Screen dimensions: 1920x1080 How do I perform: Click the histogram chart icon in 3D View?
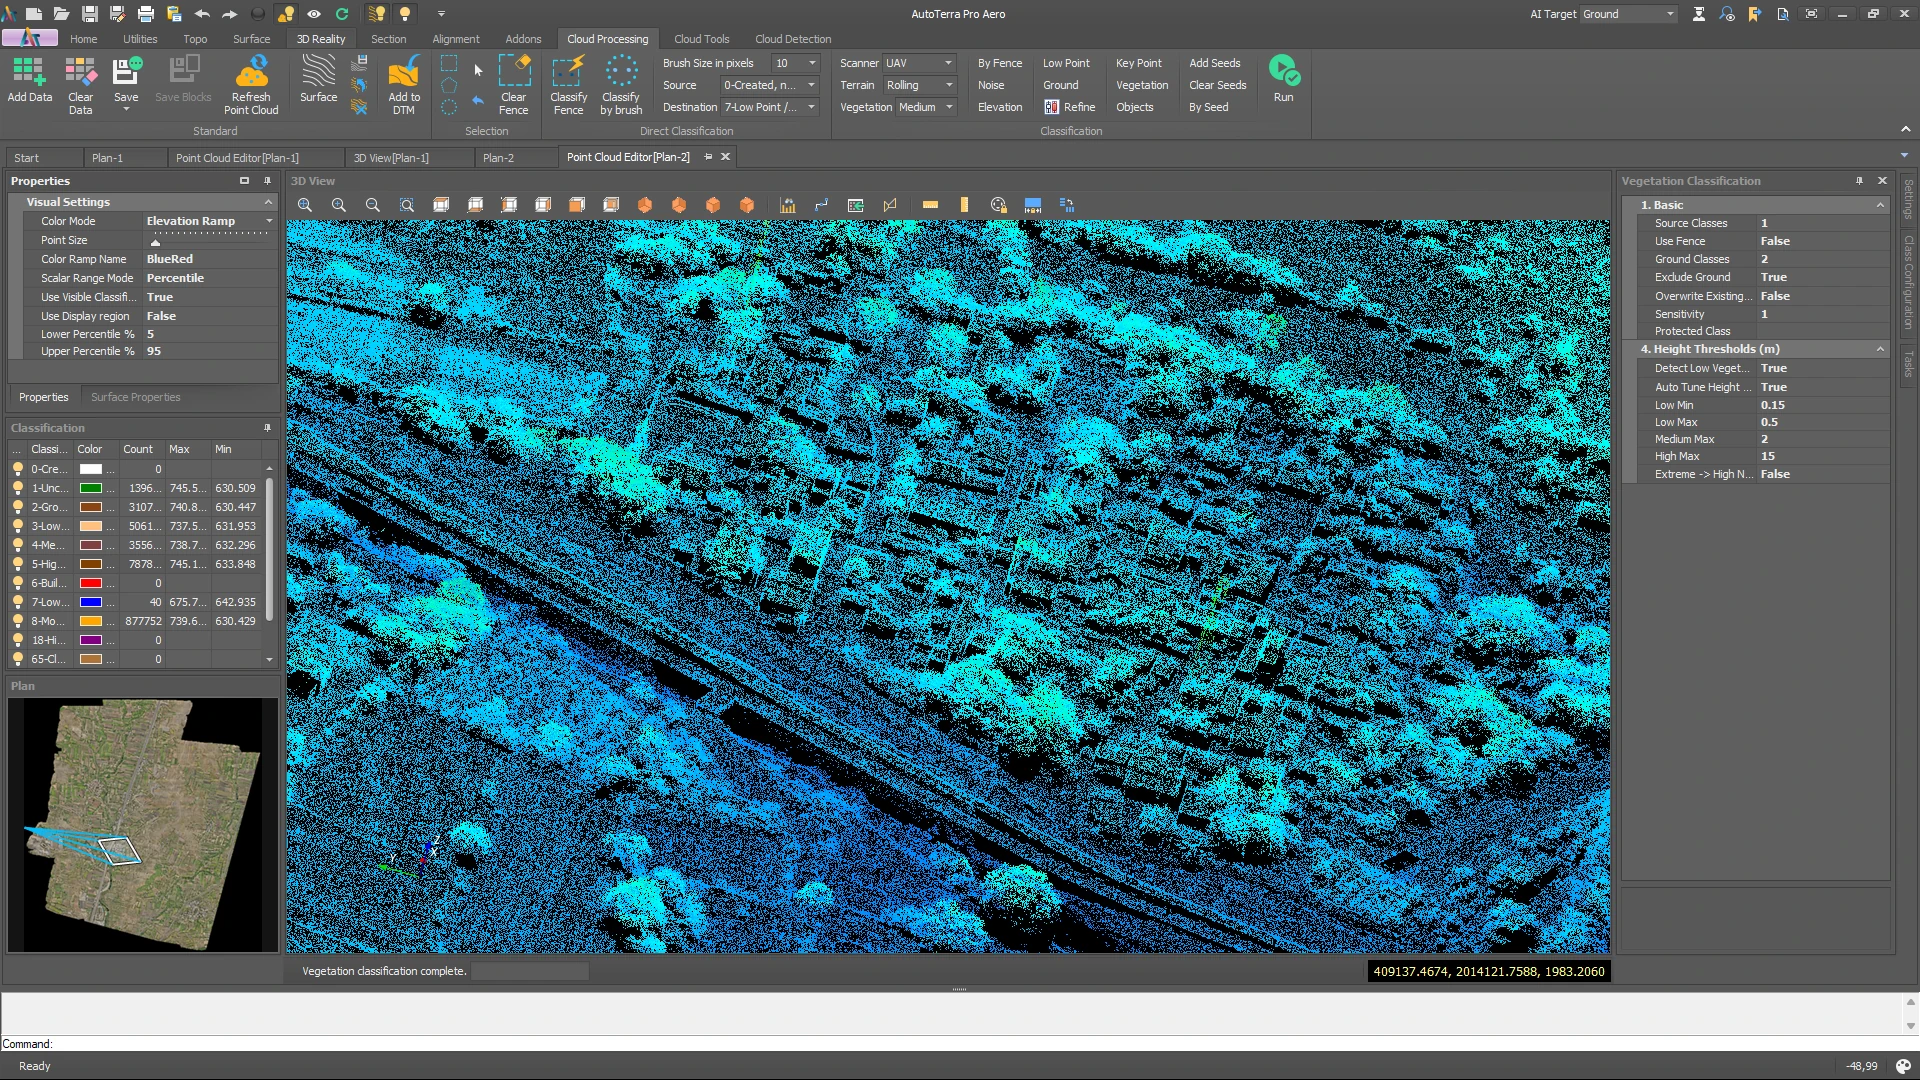pyautogui.click(x=788, y=205)
